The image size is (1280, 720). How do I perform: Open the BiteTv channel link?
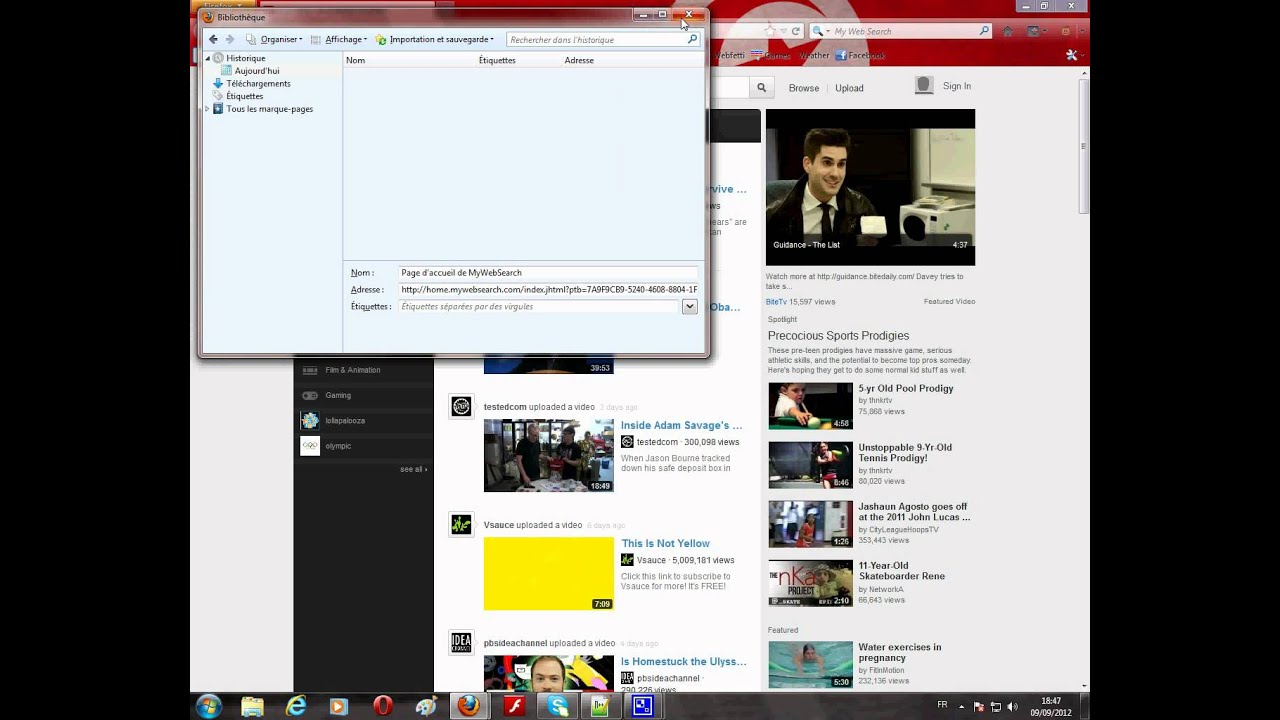point(776,301)
